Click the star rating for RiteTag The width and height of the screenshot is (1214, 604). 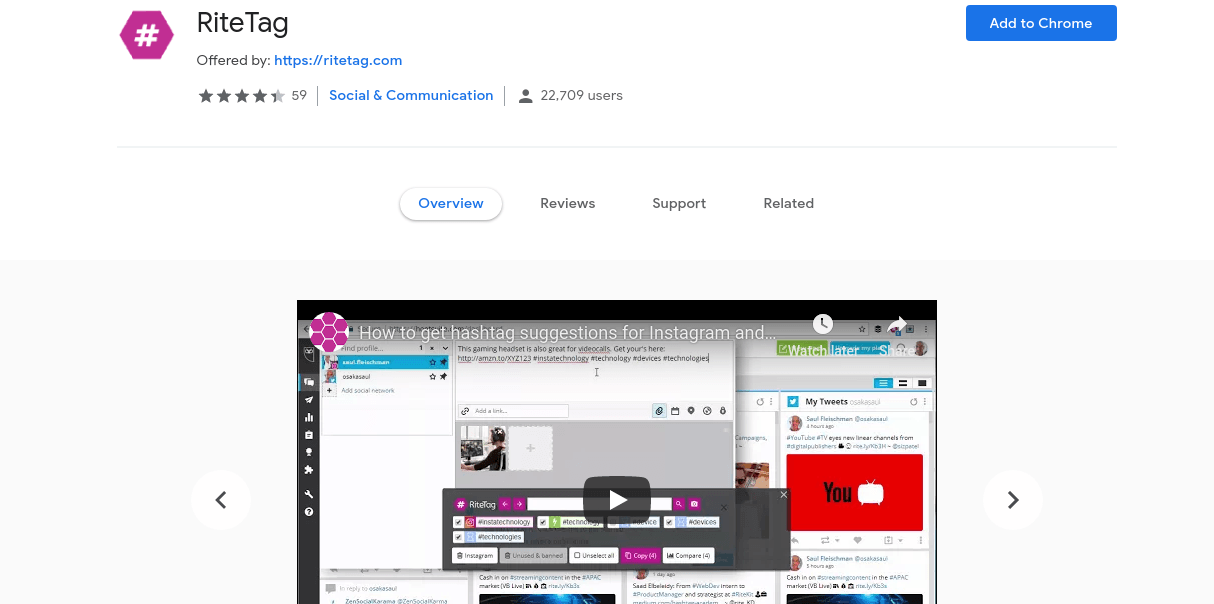pyautogui.click(x=241, y=96)
